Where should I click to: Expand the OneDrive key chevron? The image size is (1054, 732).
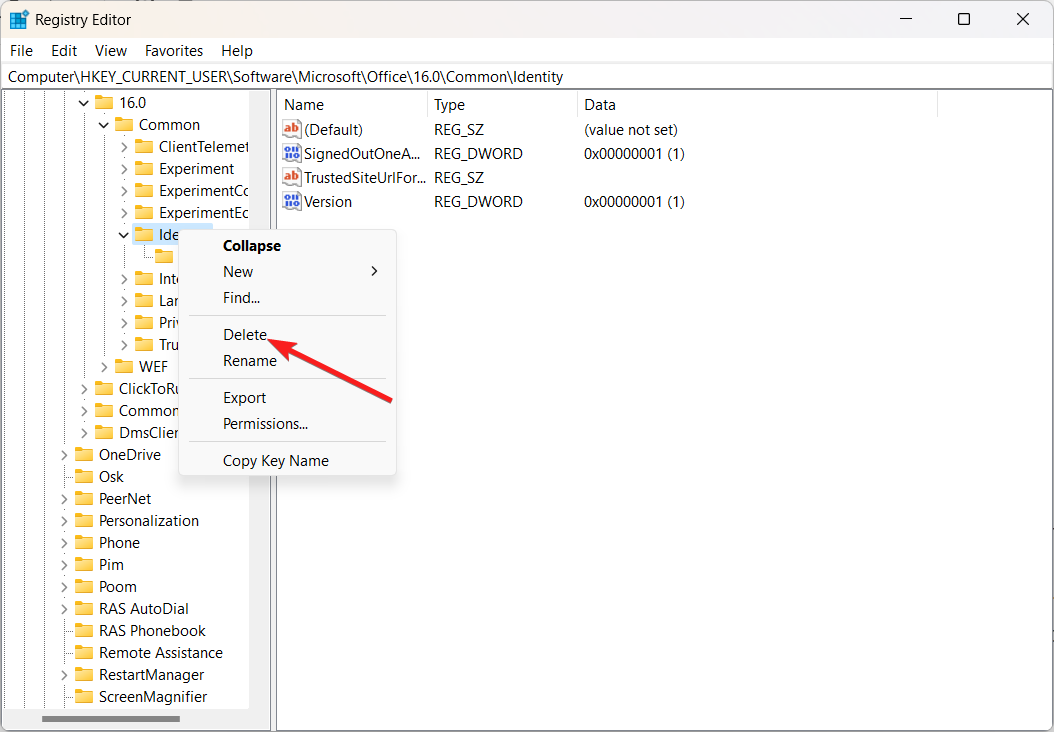tap(65, 455)
